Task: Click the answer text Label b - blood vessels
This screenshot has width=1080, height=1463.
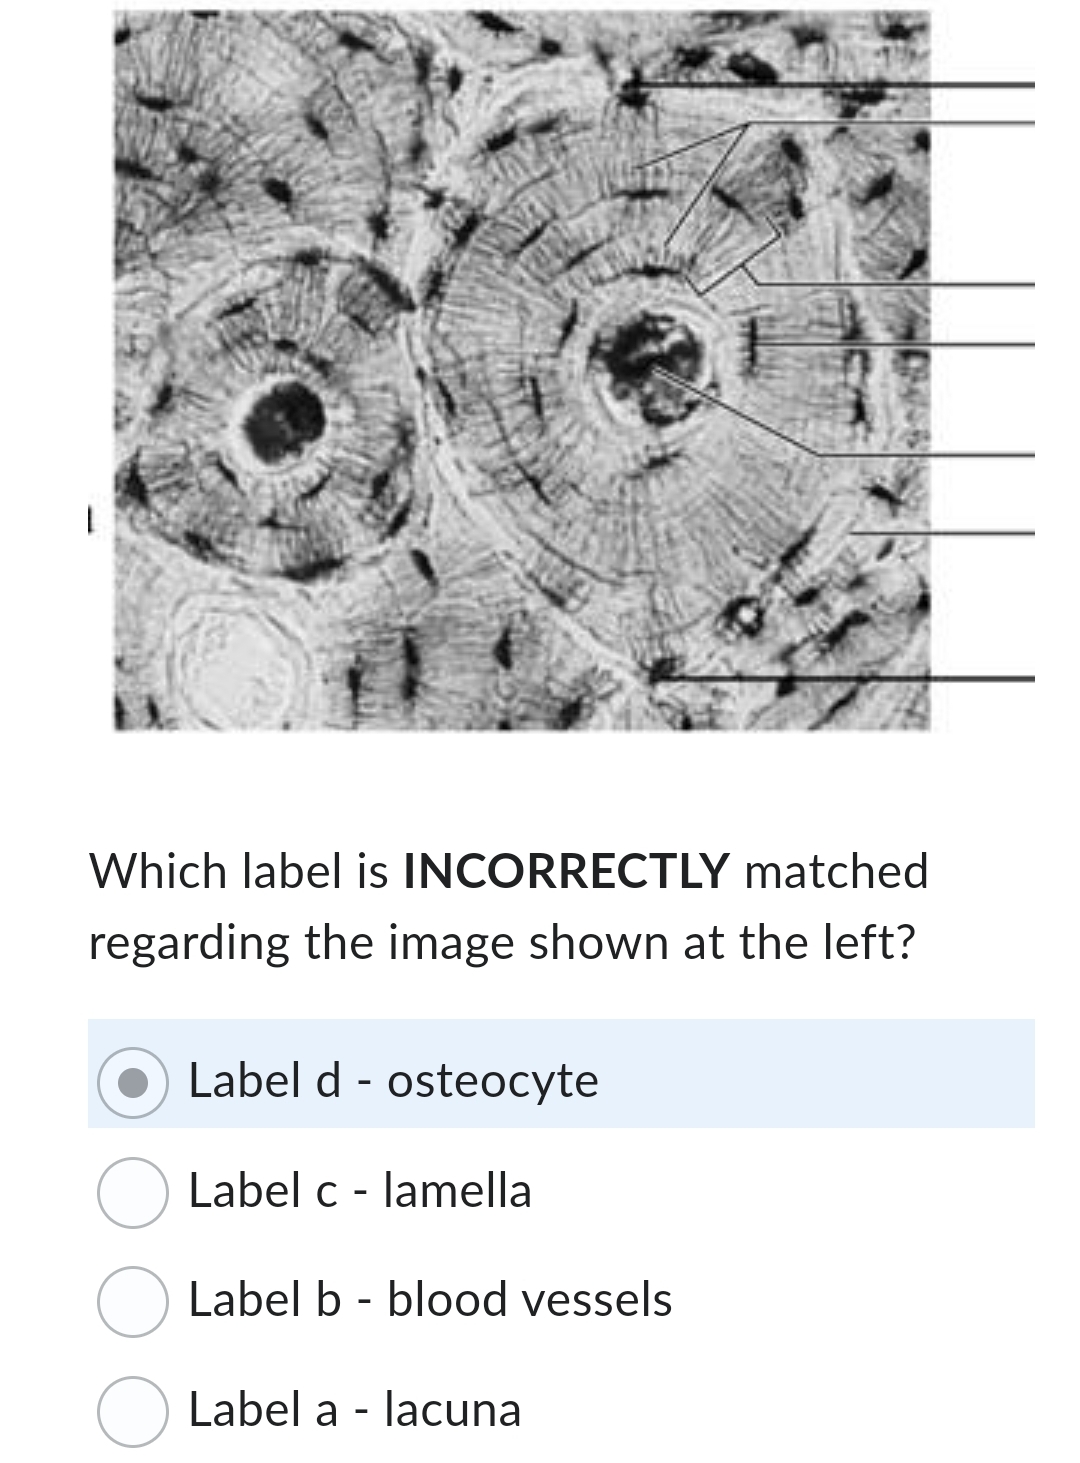Action: click(x=429, y=1300)
